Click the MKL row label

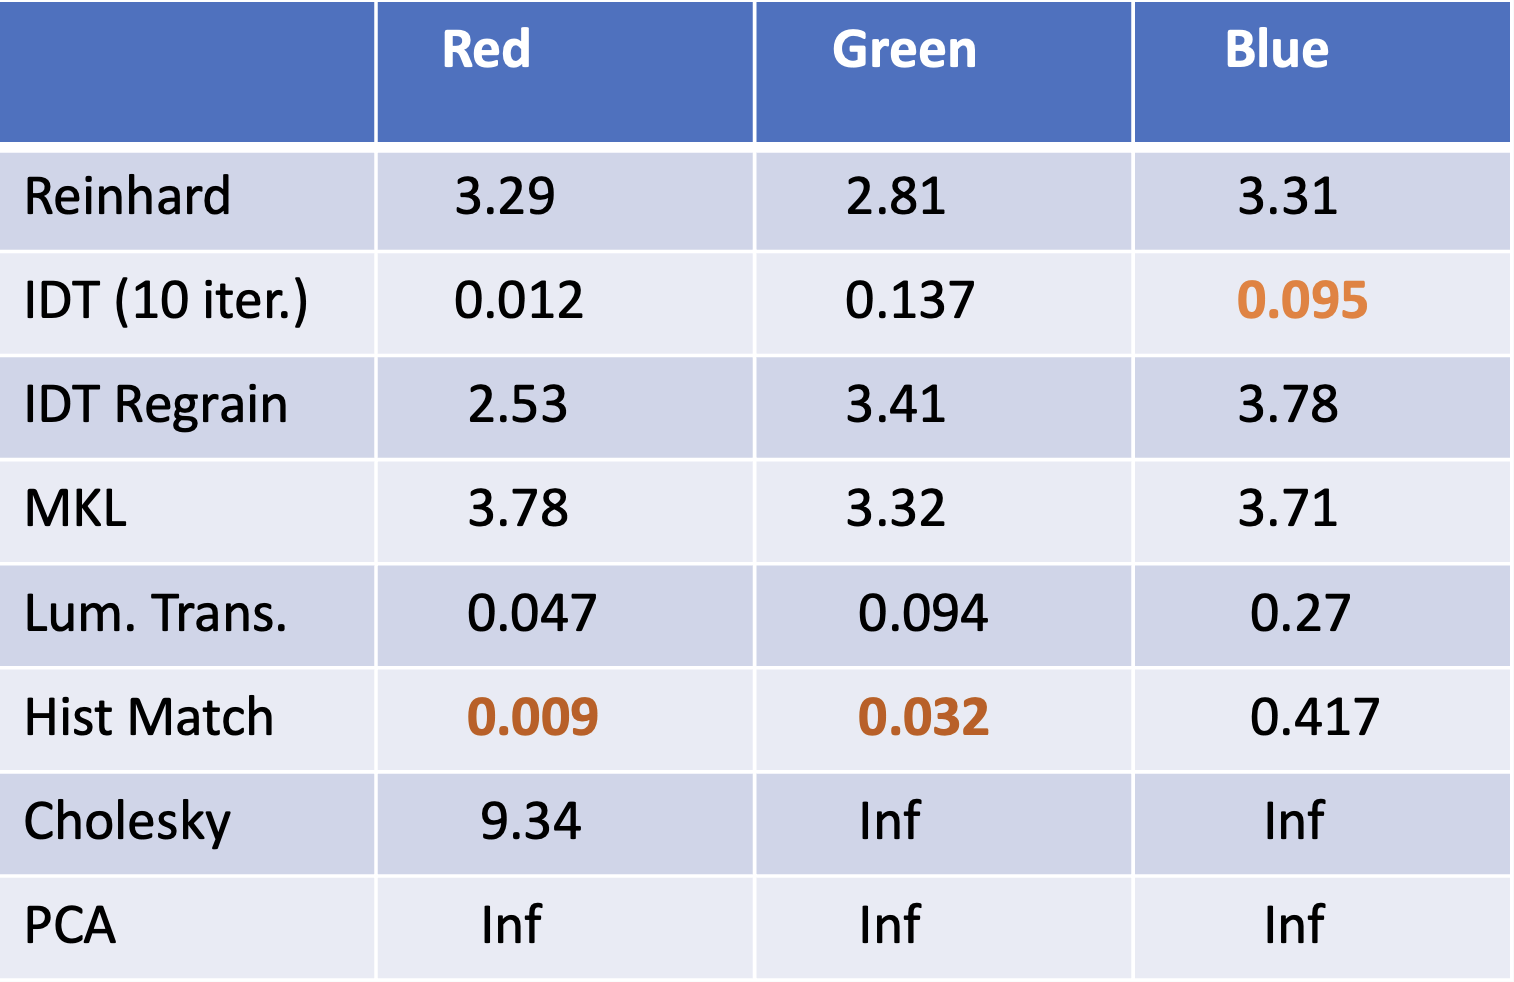pos(76,509)
